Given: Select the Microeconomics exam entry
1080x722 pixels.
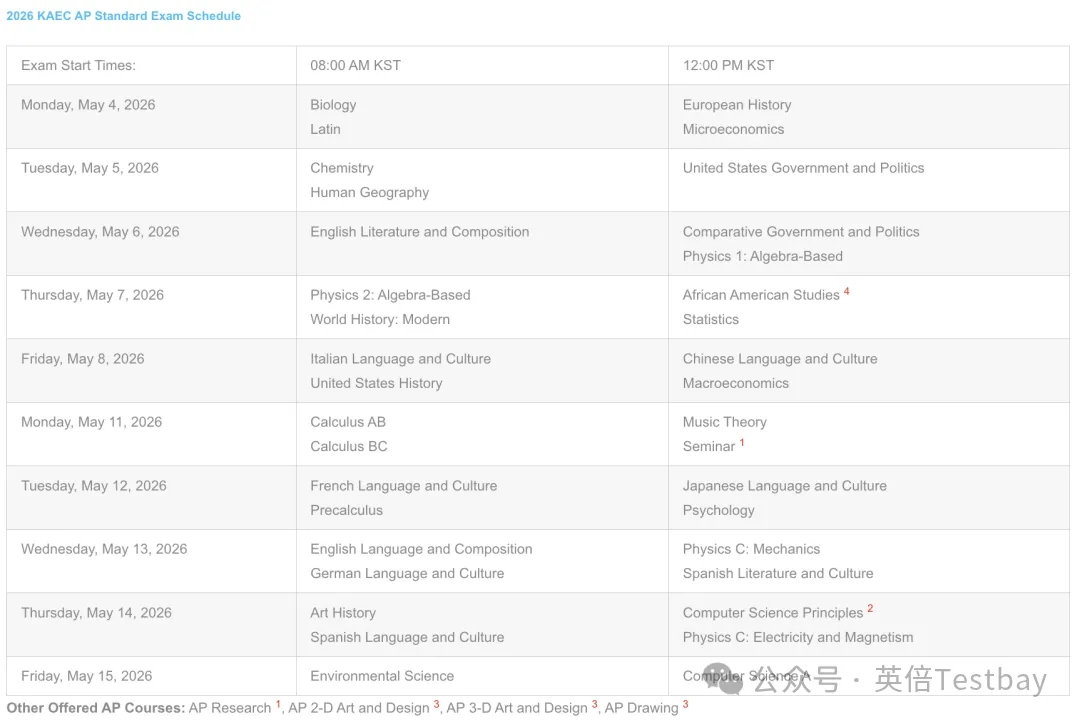Looking at the screenshot, I should (x=733, y=129).
